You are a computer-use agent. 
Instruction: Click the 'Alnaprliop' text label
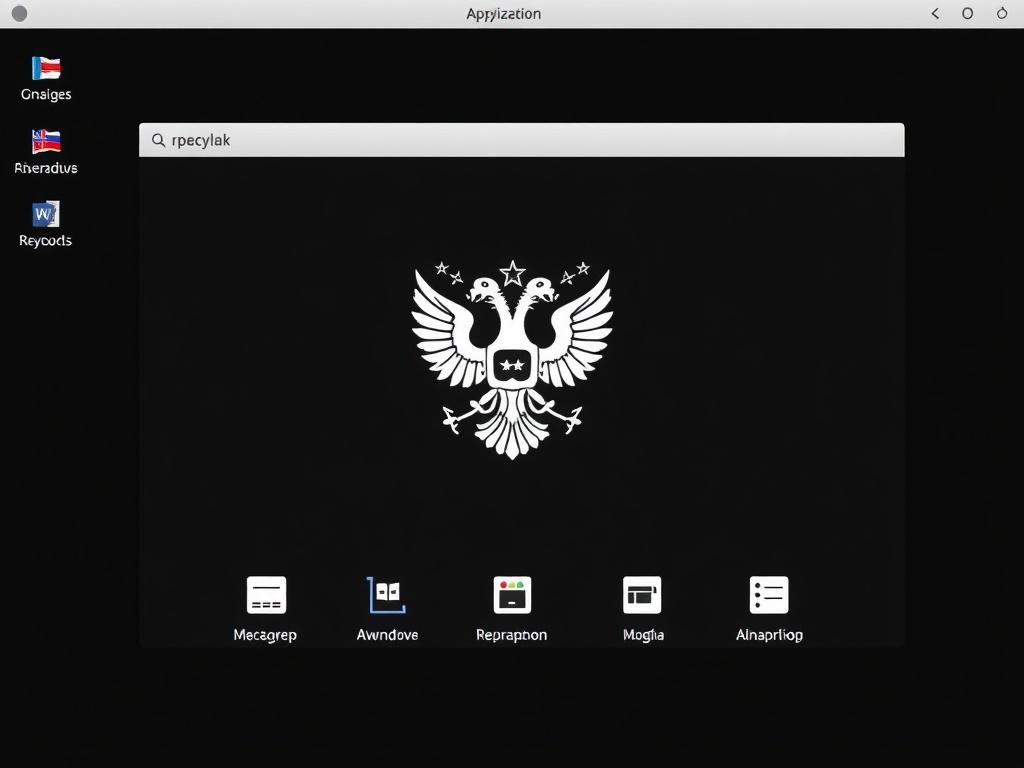click(769, 635)
